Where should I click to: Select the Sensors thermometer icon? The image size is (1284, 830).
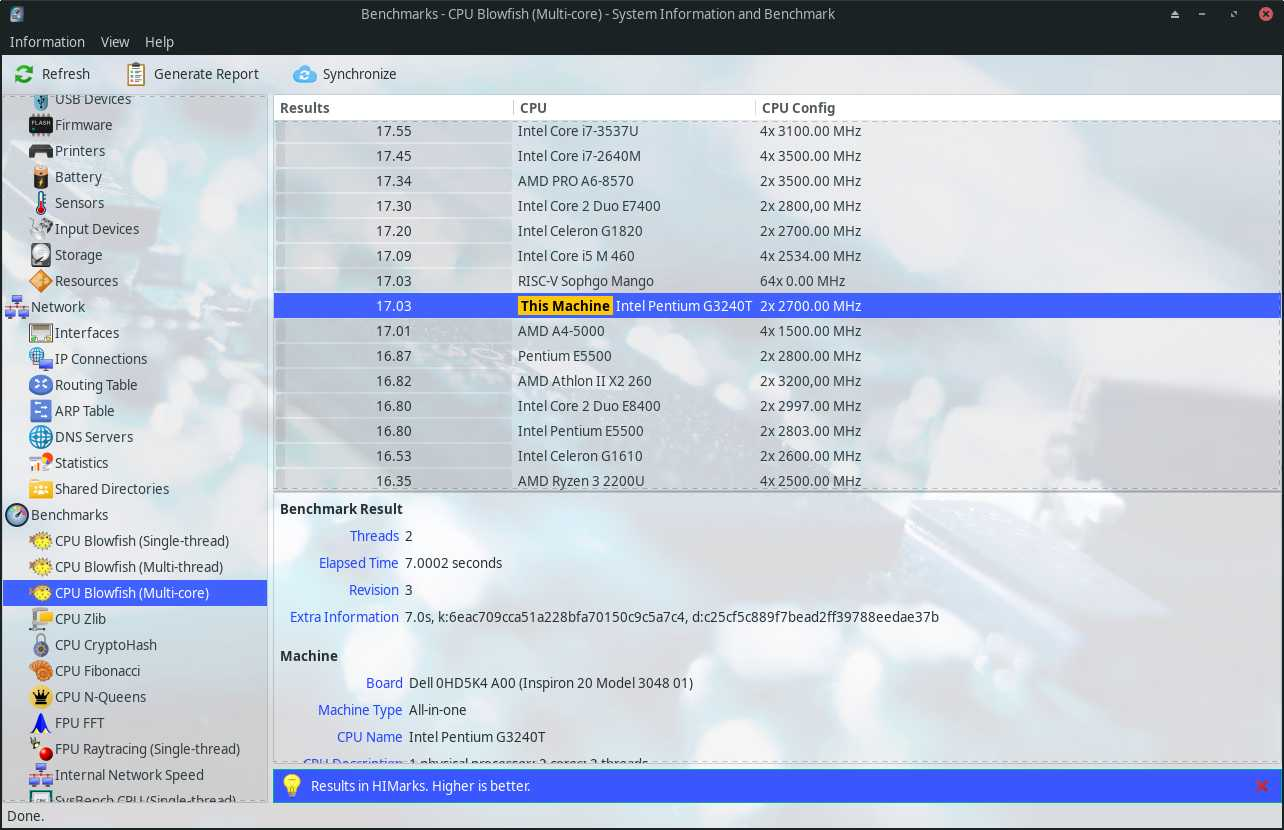point(41,203)
